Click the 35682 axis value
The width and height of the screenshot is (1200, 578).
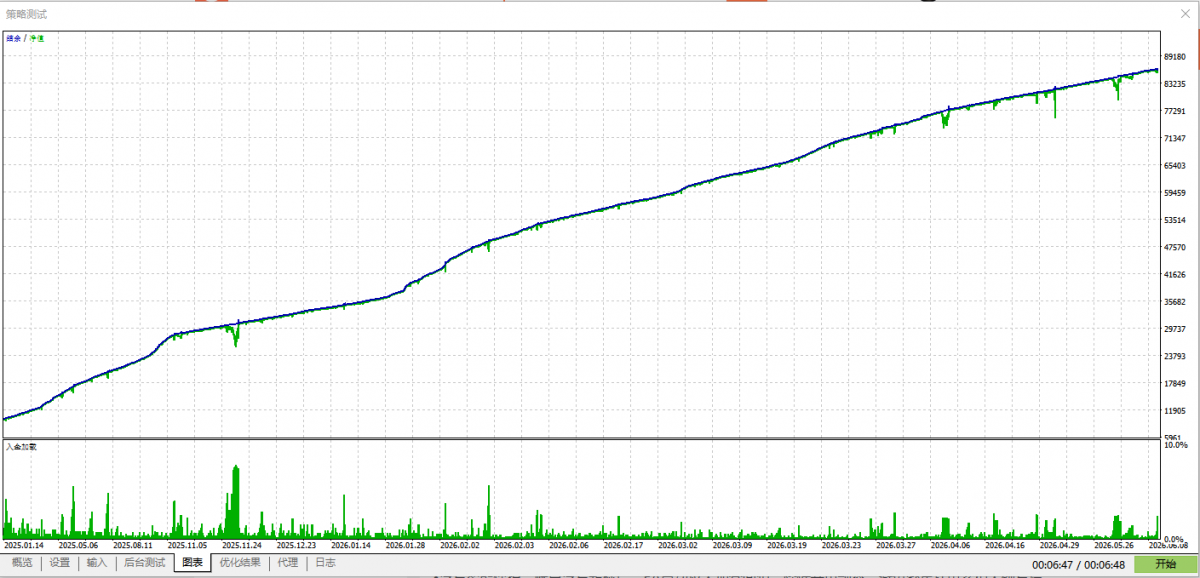(1175, 301)
